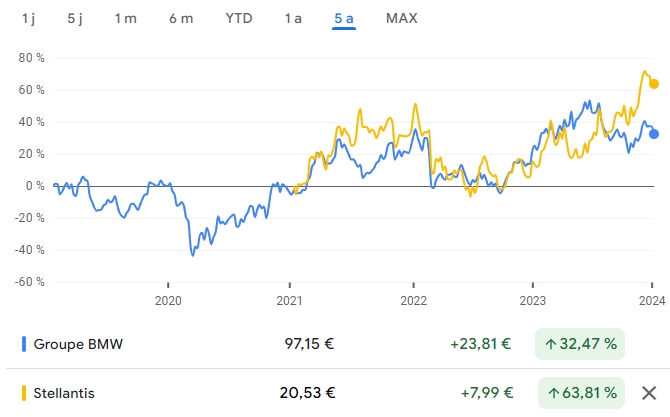670x417 pixels.
Task: Click the active 5 a range tab
Action: click(x=345, y=18)
